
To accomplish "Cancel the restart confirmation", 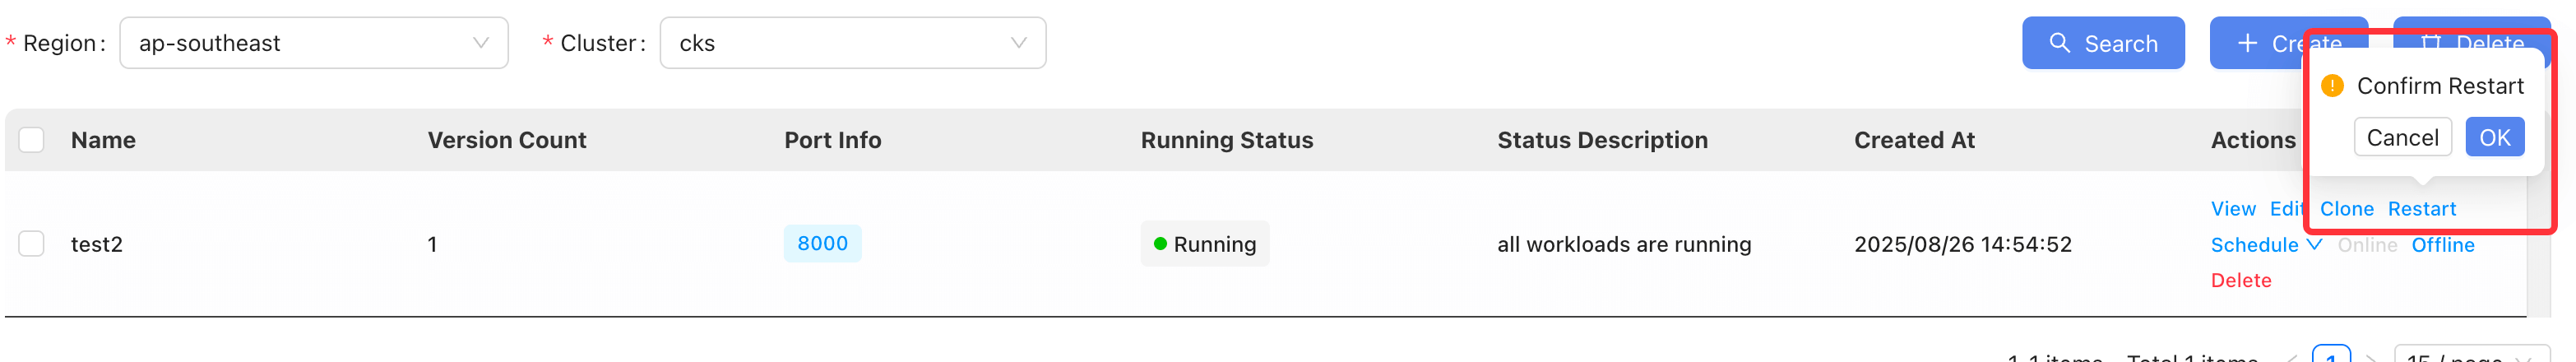I will point(2402,137).
